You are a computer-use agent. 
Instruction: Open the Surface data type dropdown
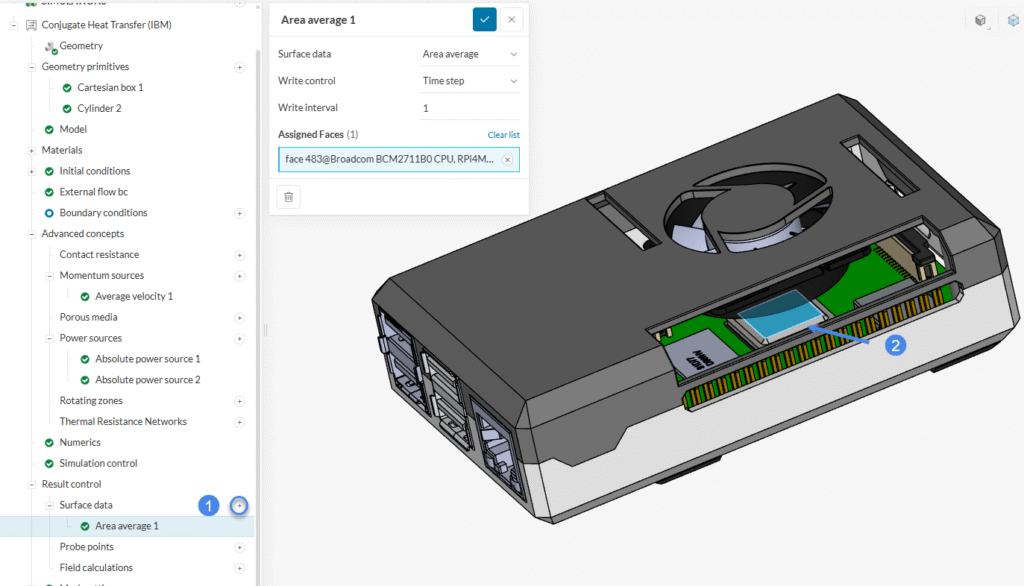tap(470, 54)
